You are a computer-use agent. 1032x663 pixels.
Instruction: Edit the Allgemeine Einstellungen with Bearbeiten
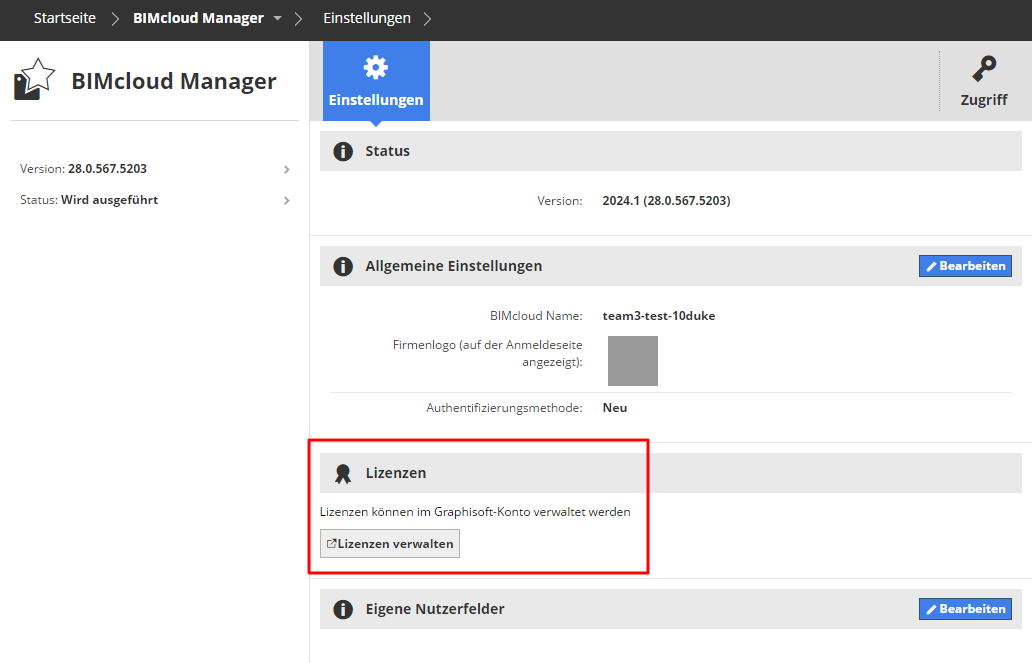pos(965,266)
